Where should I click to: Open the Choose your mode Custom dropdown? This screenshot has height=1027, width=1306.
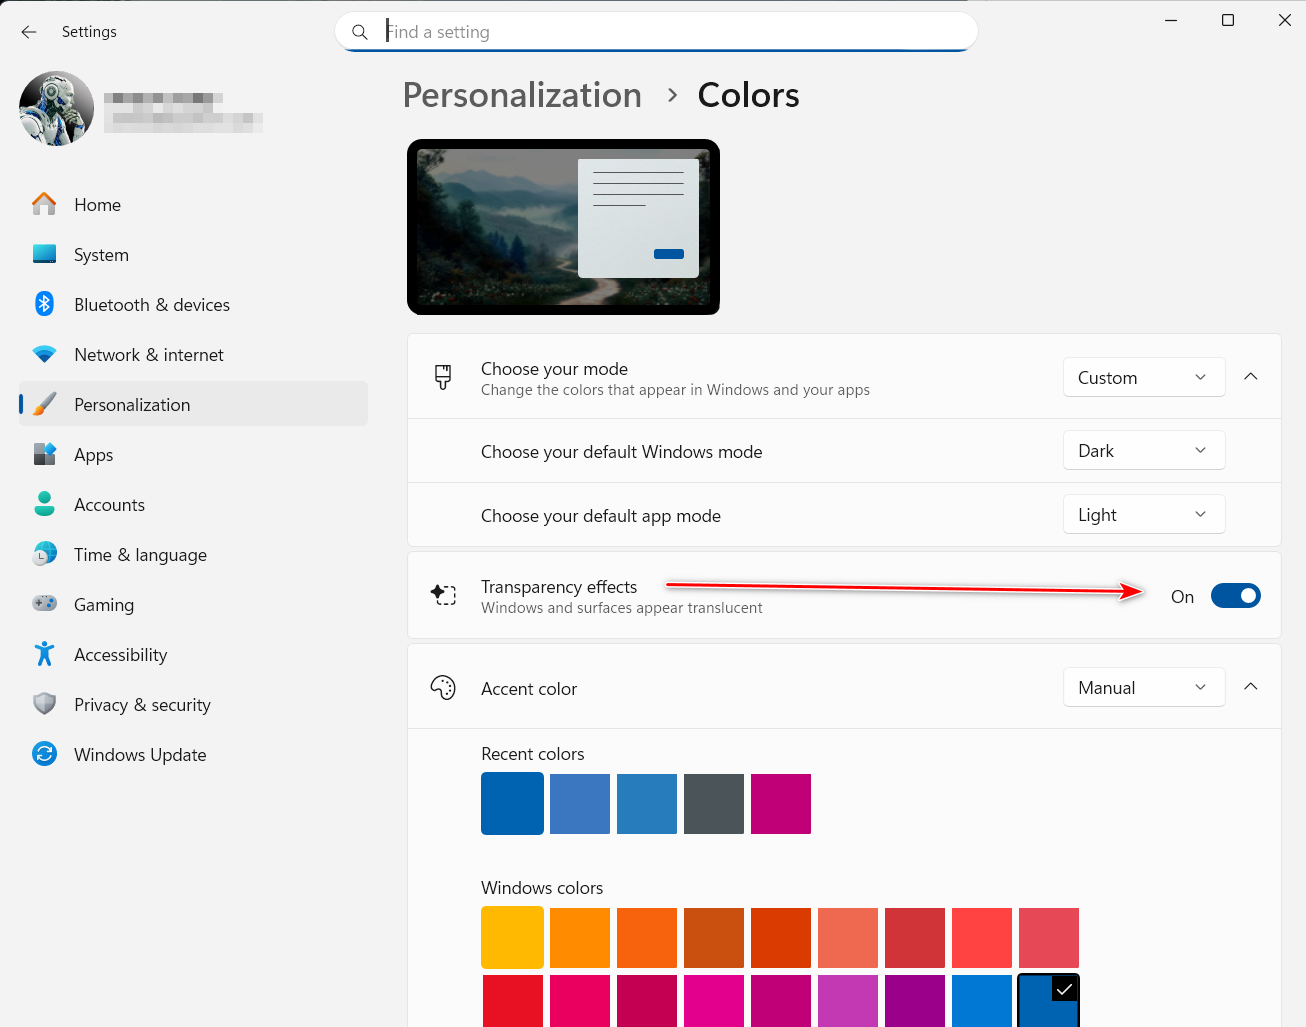pos(1143,377)
